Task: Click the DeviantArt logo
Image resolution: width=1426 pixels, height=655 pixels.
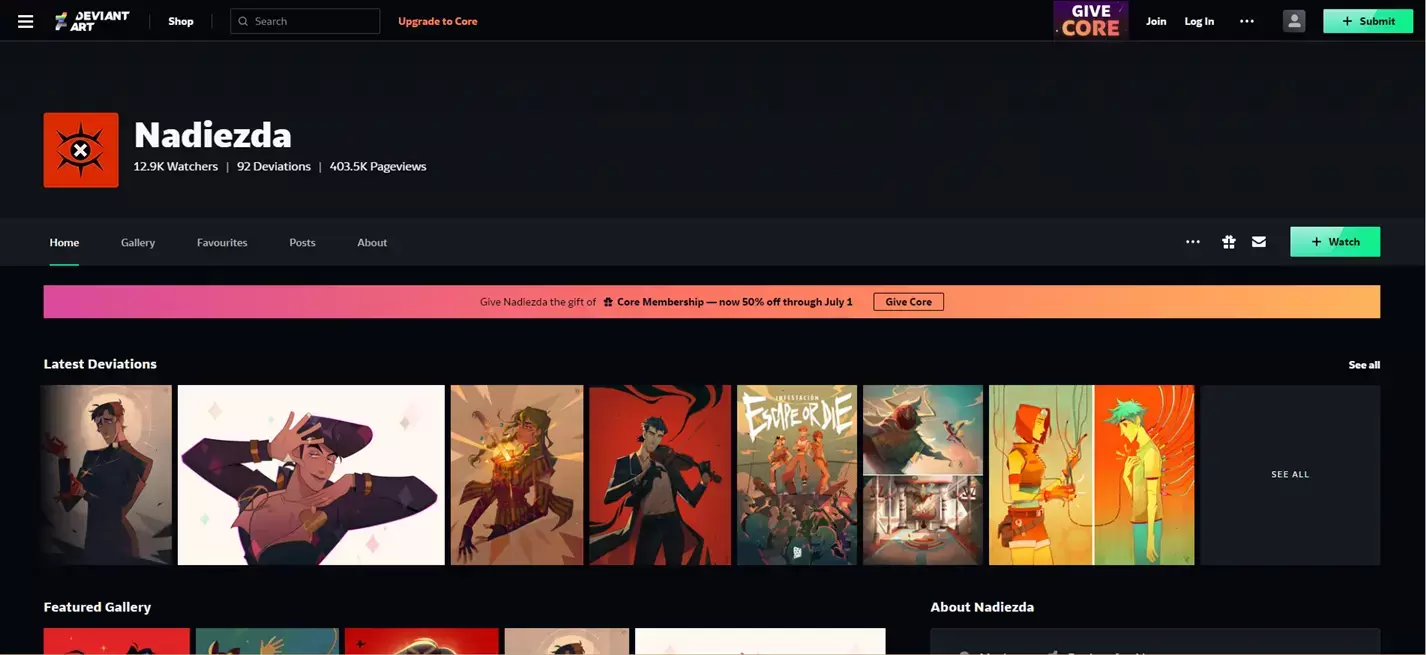Action: 92,21
